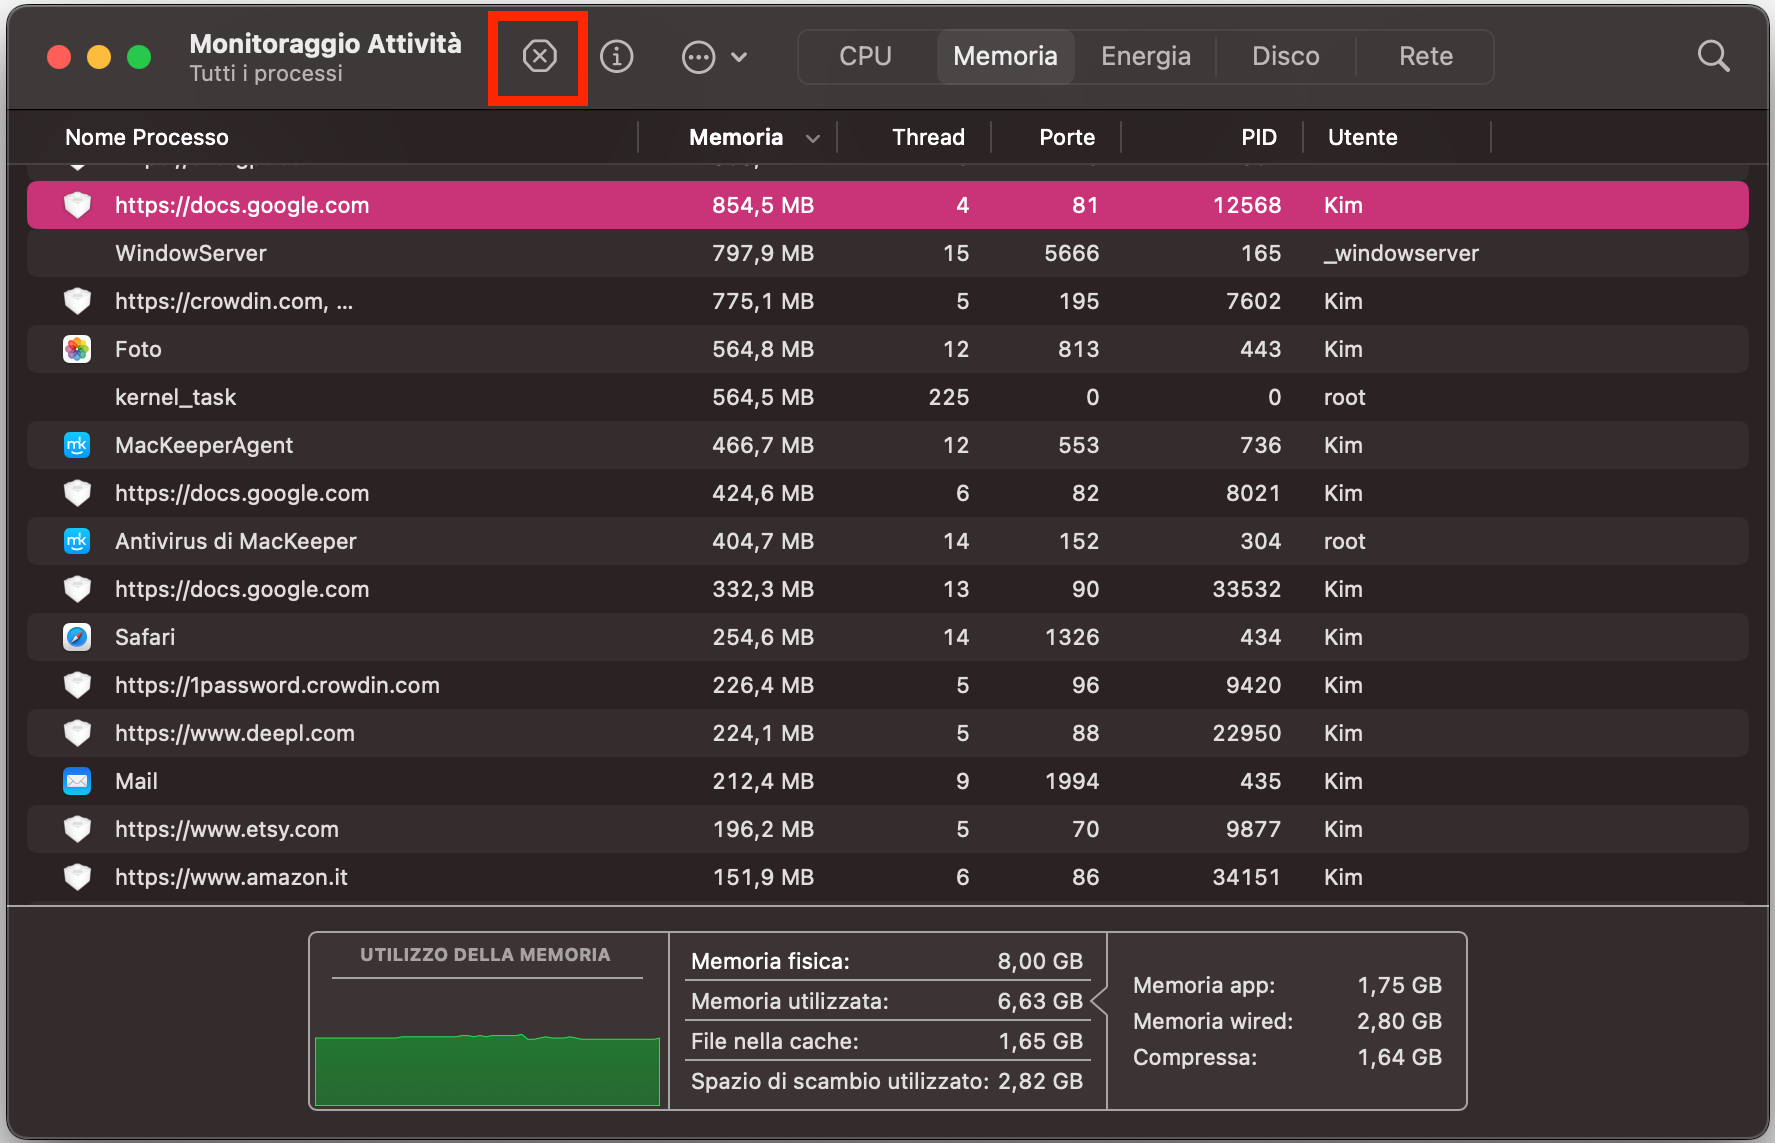Open process info with the (i) icon
Image resolution: width=1775 pixels, height=1143 pixels.
(616, 57)
